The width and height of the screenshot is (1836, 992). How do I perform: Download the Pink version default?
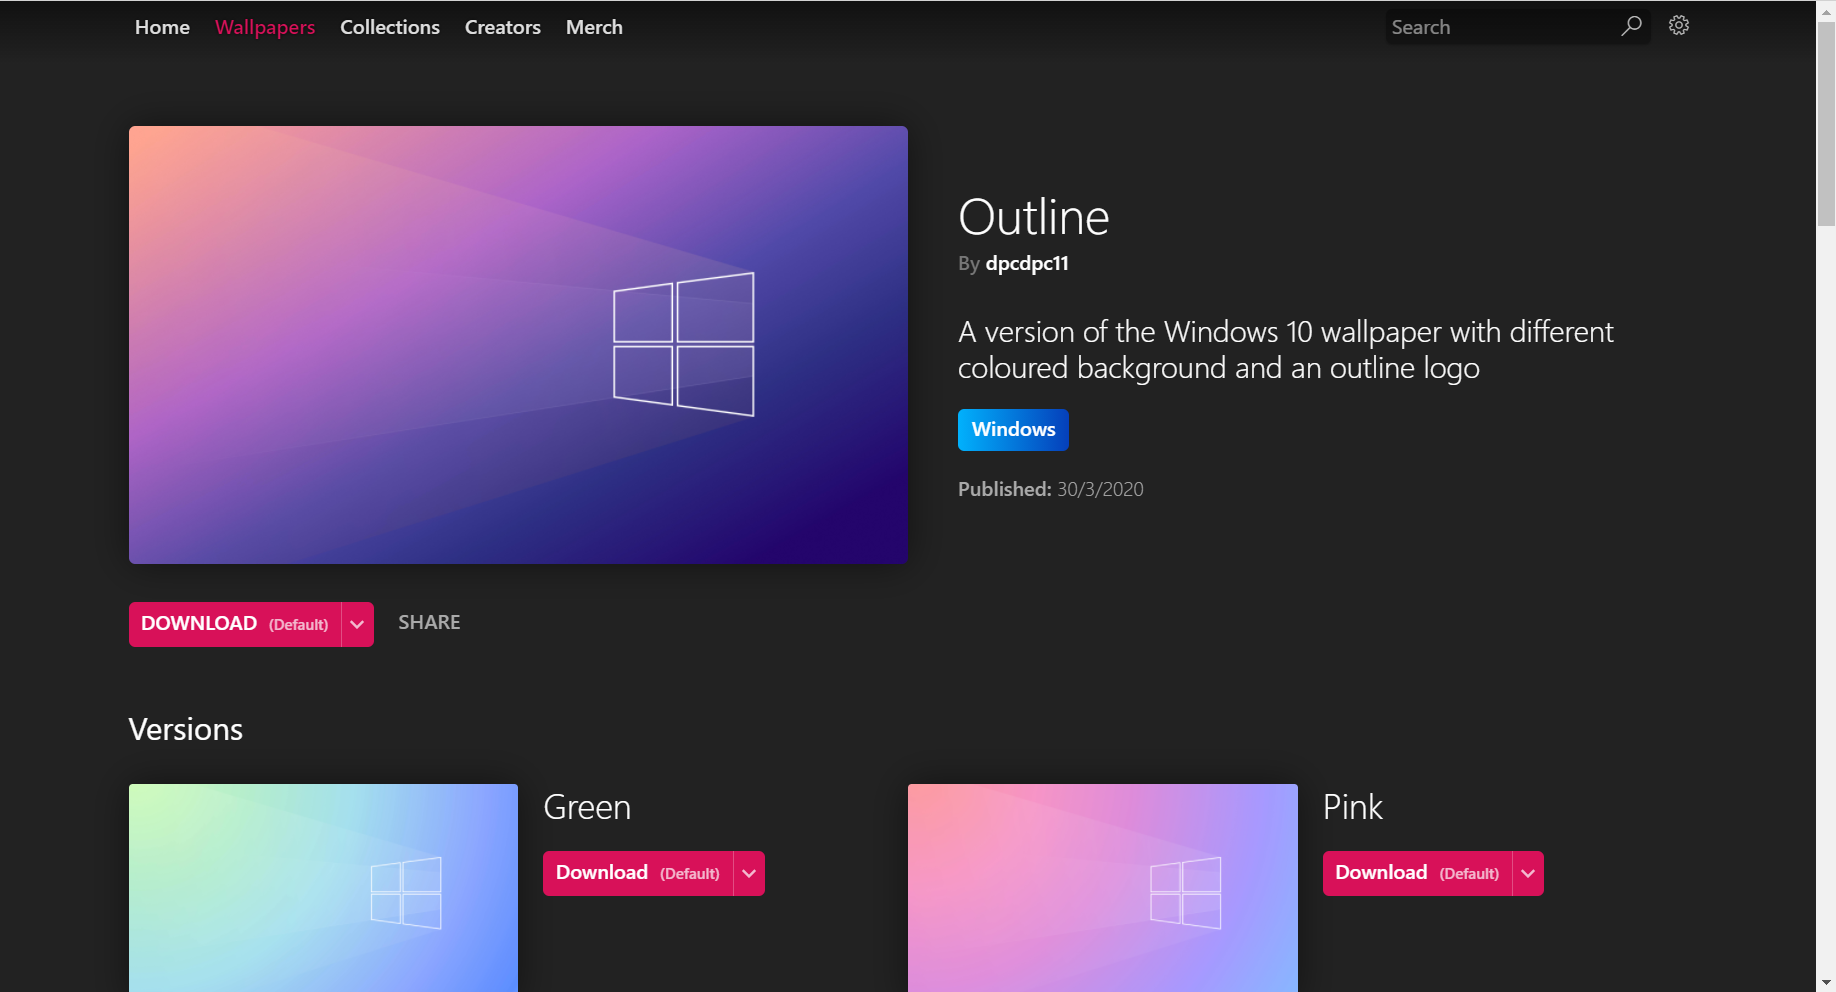point(1417,873)
